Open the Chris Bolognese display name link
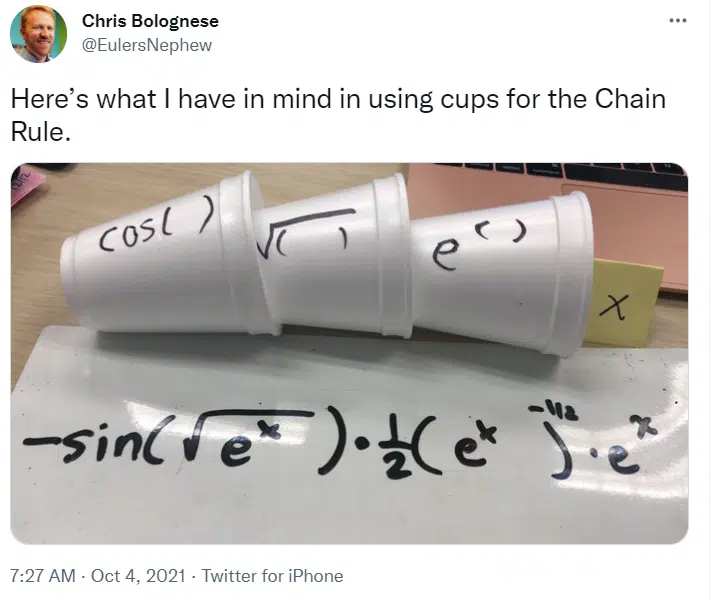711x599 pixels. click(150, 21)
